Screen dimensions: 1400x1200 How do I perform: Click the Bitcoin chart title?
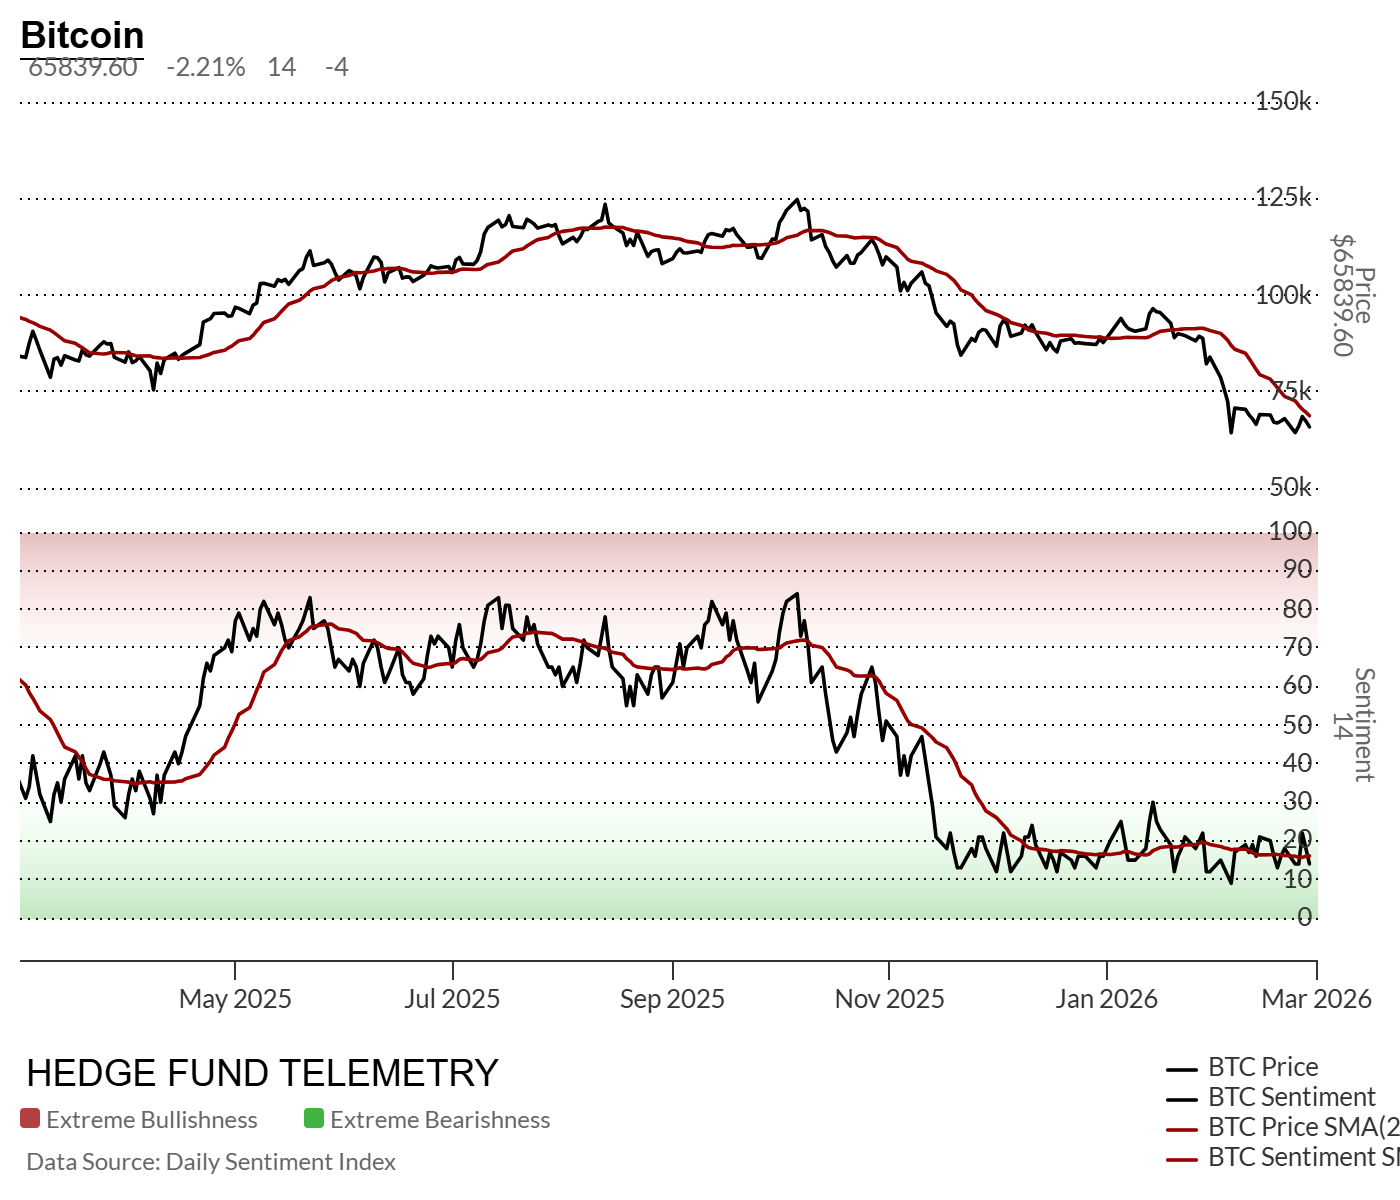[x=82, y=35]
